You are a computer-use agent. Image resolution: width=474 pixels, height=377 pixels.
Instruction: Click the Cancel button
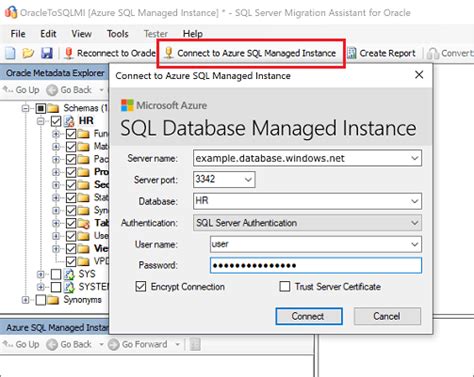(387, 316)
